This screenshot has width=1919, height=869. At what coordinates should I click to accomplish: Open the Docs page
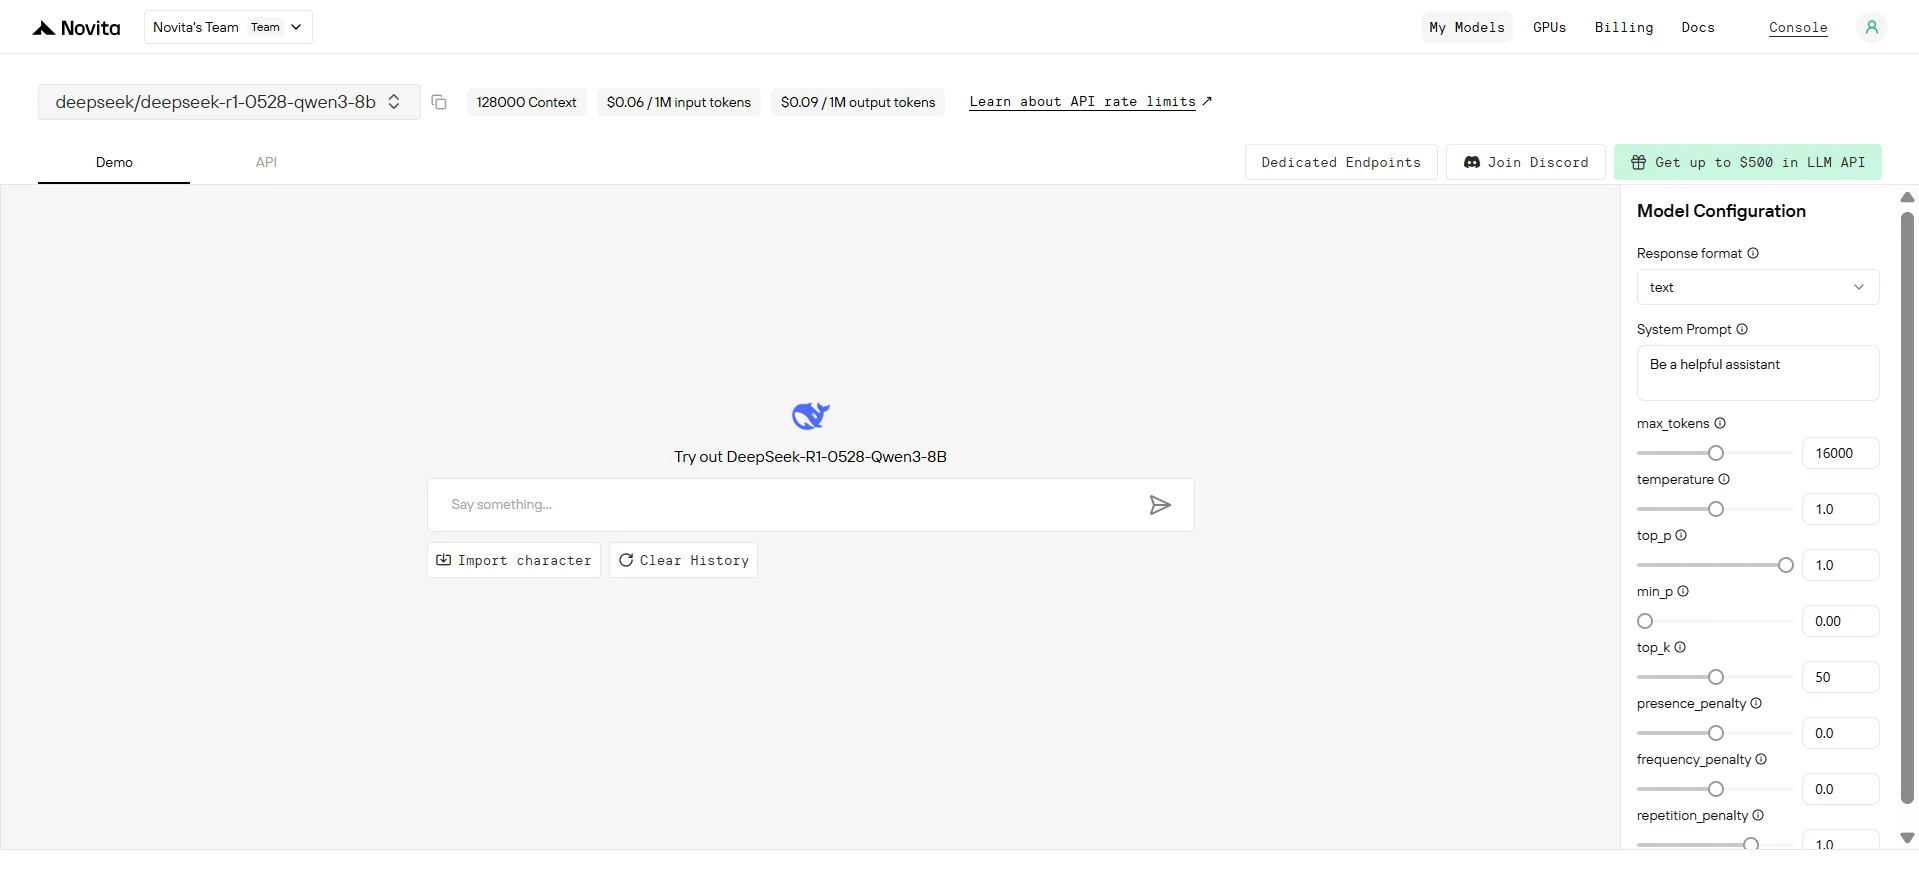(x=1698, y=27)
